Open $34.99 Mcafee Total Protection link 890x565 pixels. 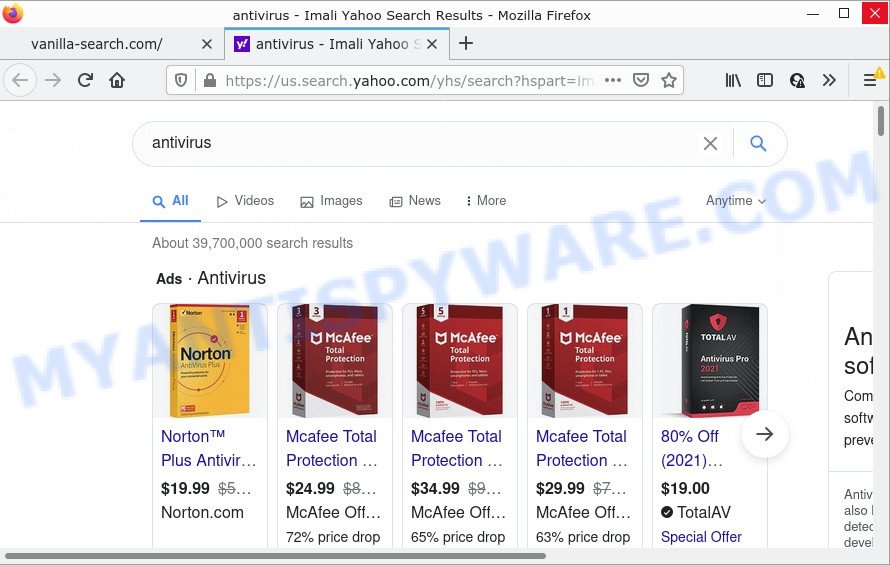(457, 448)
